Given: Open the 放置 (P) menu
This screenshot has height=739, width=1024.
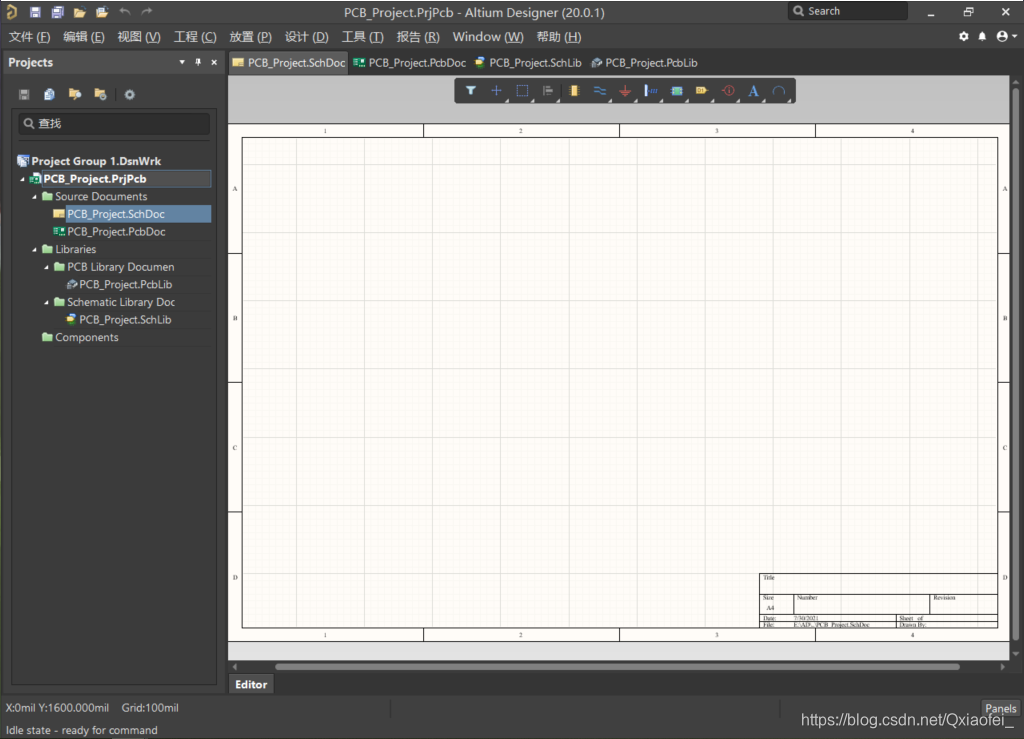Looking at the screenshot, I should (x=250, y=37).
